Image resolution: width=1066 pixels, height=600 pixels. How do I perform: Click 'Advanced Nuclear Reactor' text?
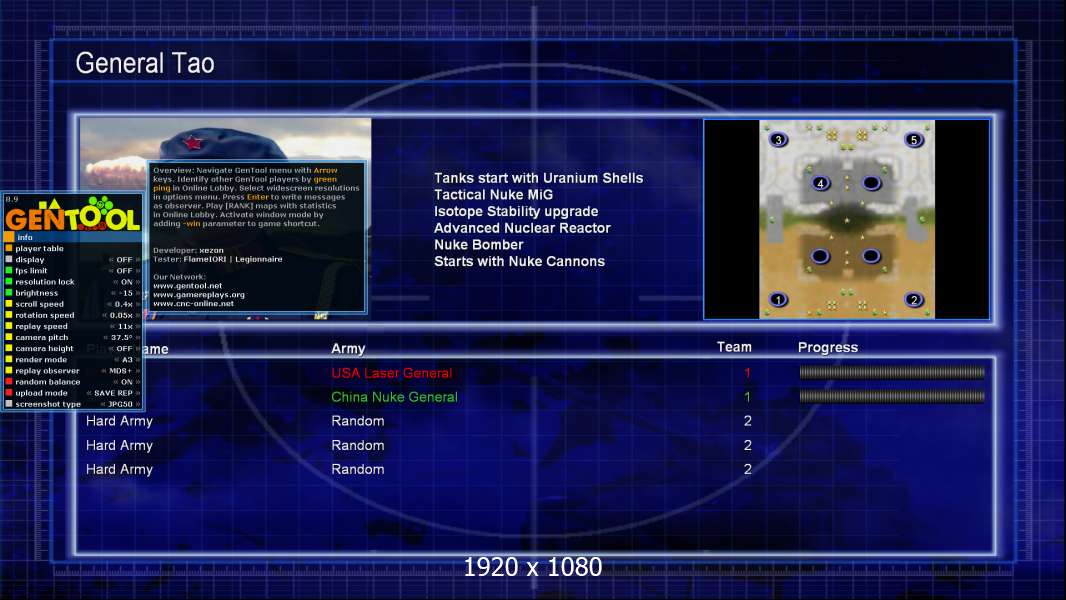click(x=522, y=228)
